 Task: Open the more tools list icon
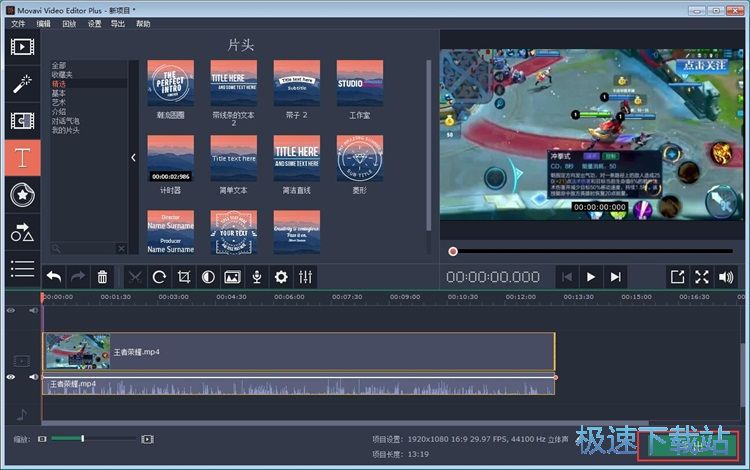coord(22,269)
